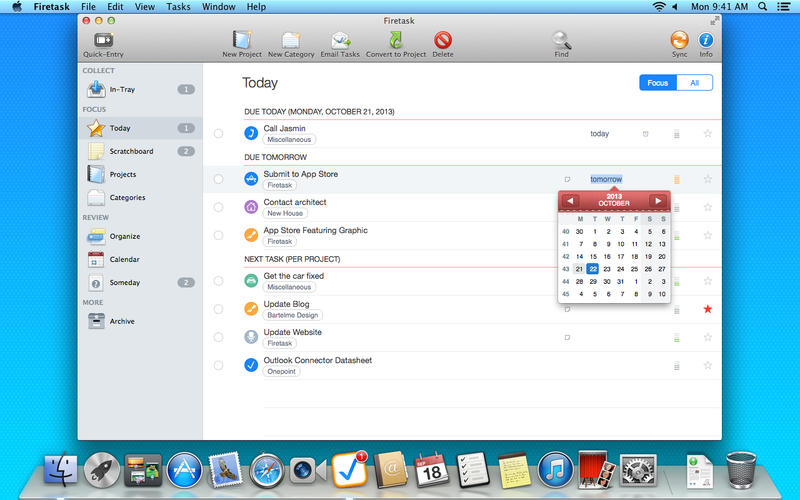800x500 pixels.
Task: Open note icon of Update Website
Action: pos(567,337)
